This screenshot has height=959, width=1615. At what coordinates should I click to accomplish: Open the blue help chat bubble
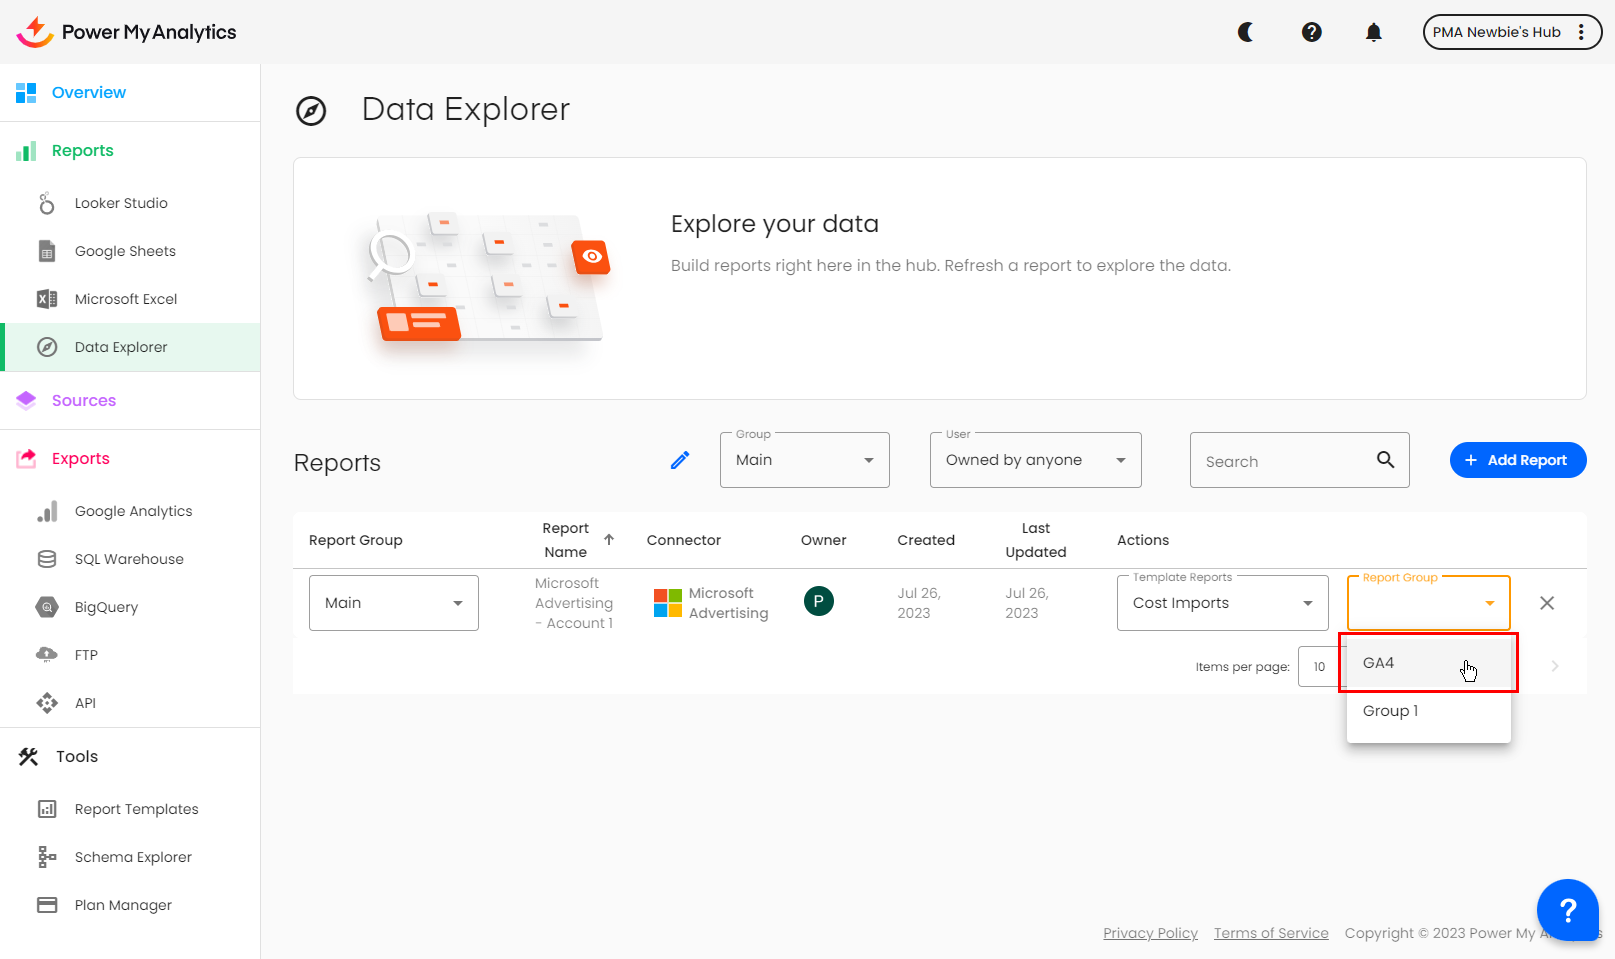(1567, 910)
